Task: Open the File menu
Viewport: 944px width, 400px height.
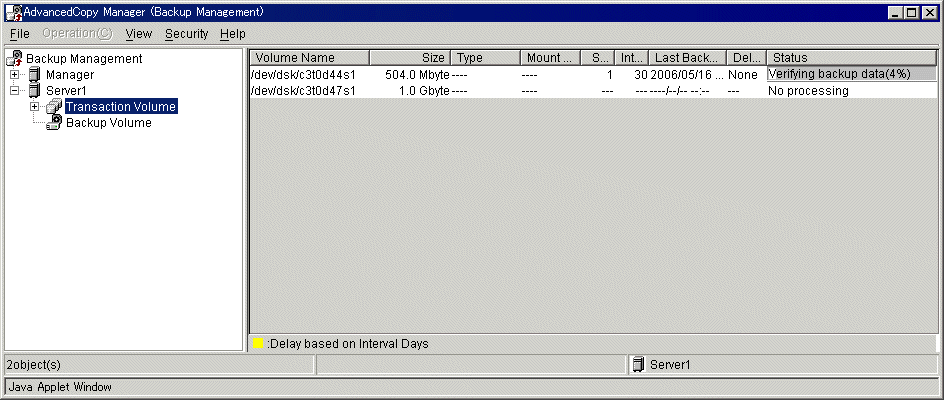Action: click(x=20, y=34)
